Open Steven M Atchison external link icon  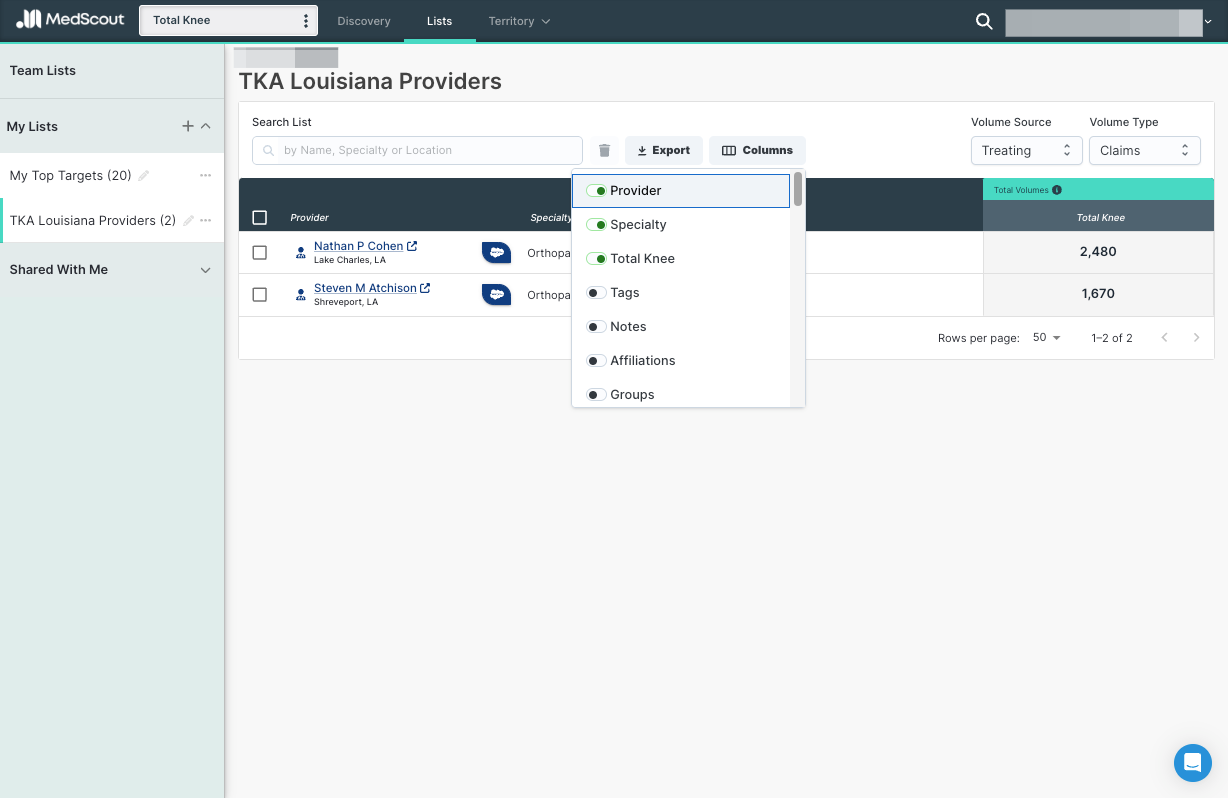coord(425,288)
